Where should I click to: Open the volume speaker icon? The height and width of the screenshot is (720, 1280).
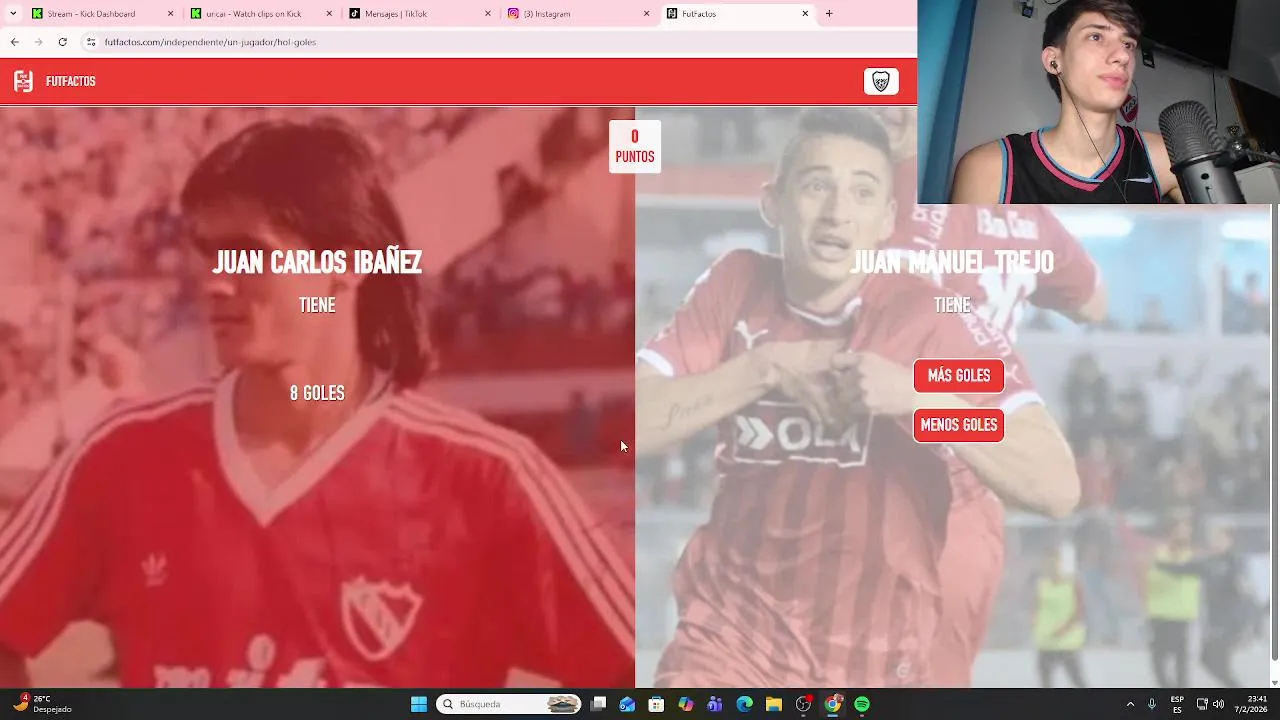click(1218, 704)
